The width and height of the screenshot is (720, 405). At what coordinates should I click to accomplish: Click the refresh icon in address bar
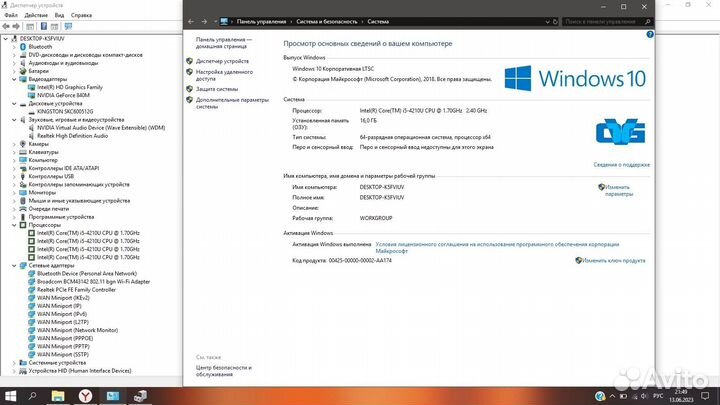(555, 22)
